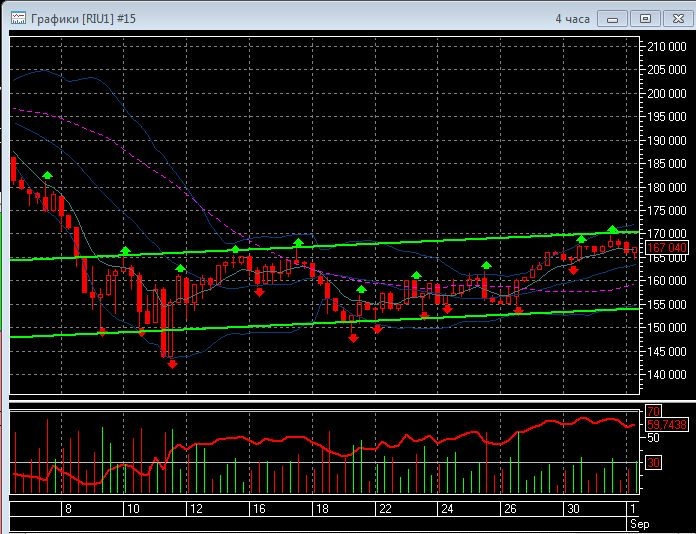Click the 175 000 price axis label
The image size is (696, 534).
[666, 211]
